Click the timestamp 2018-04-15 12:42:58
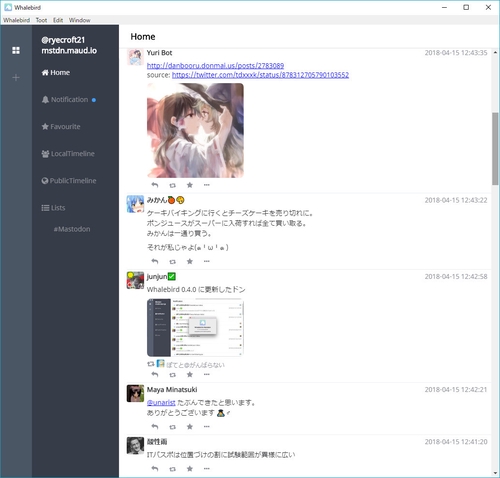Viewport: 500px width, 478px height. point(456,276)
